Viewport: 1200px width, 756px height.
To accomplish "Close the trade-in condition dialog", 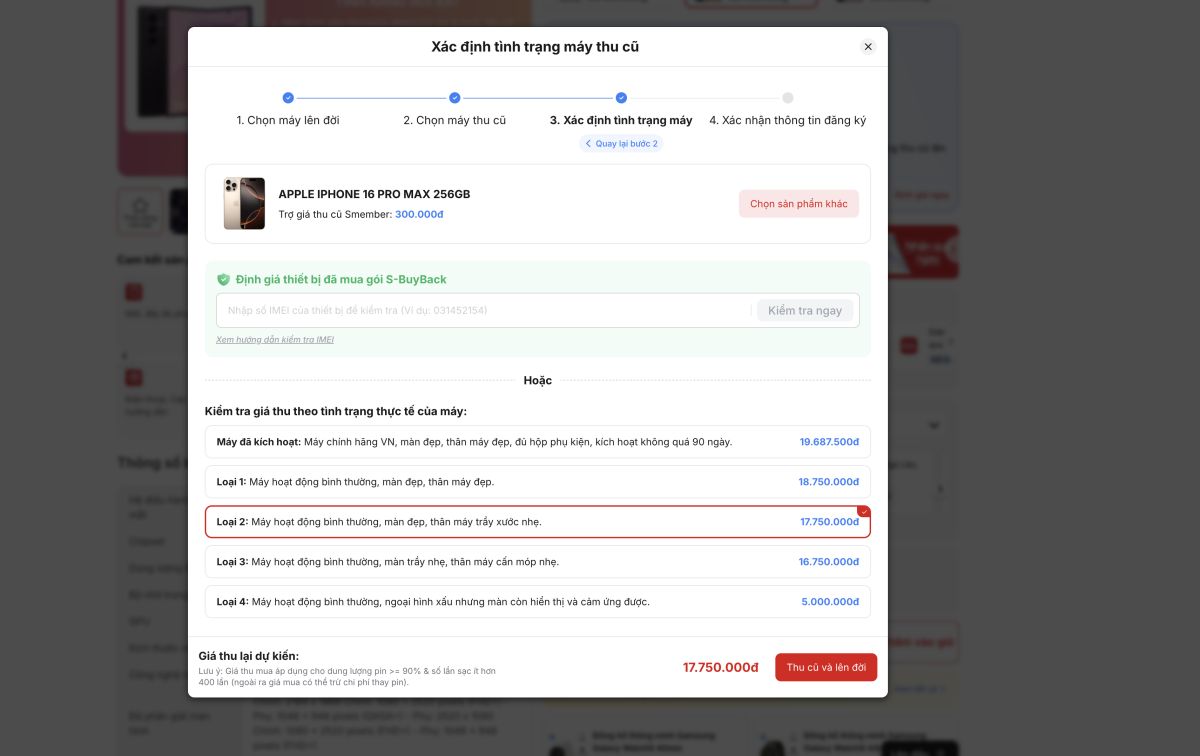I will (868, 47).
